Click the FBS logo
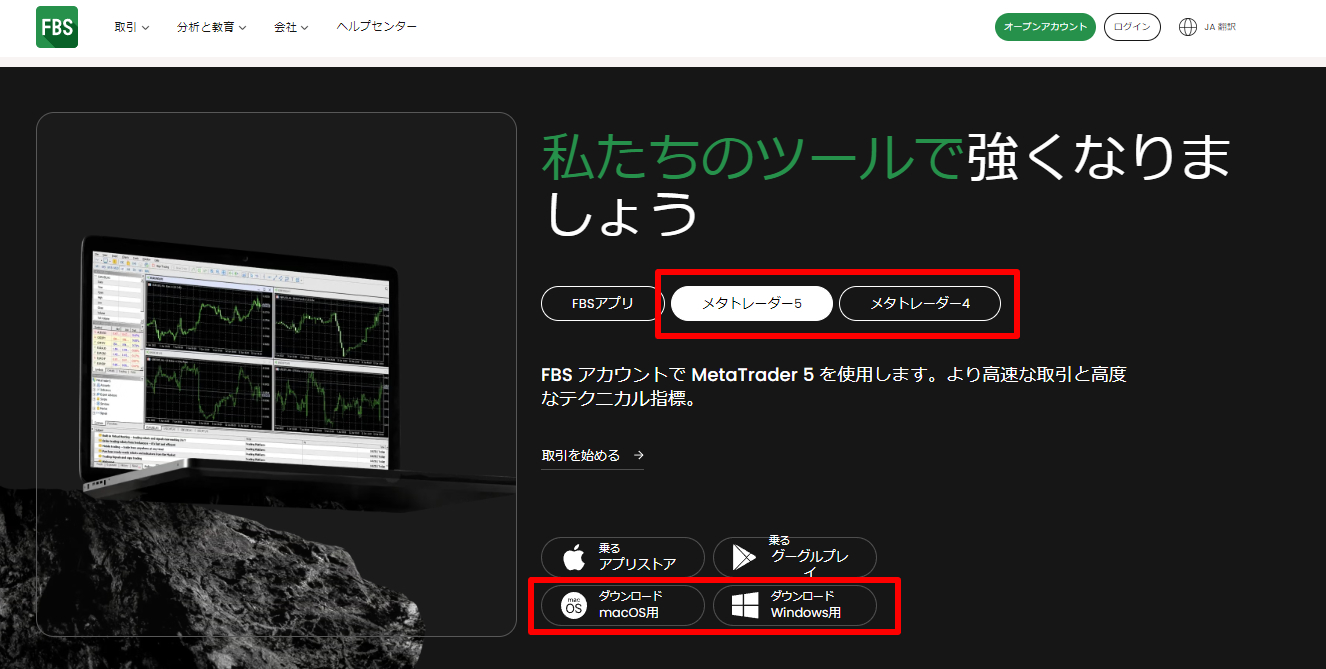 [56, 26]
